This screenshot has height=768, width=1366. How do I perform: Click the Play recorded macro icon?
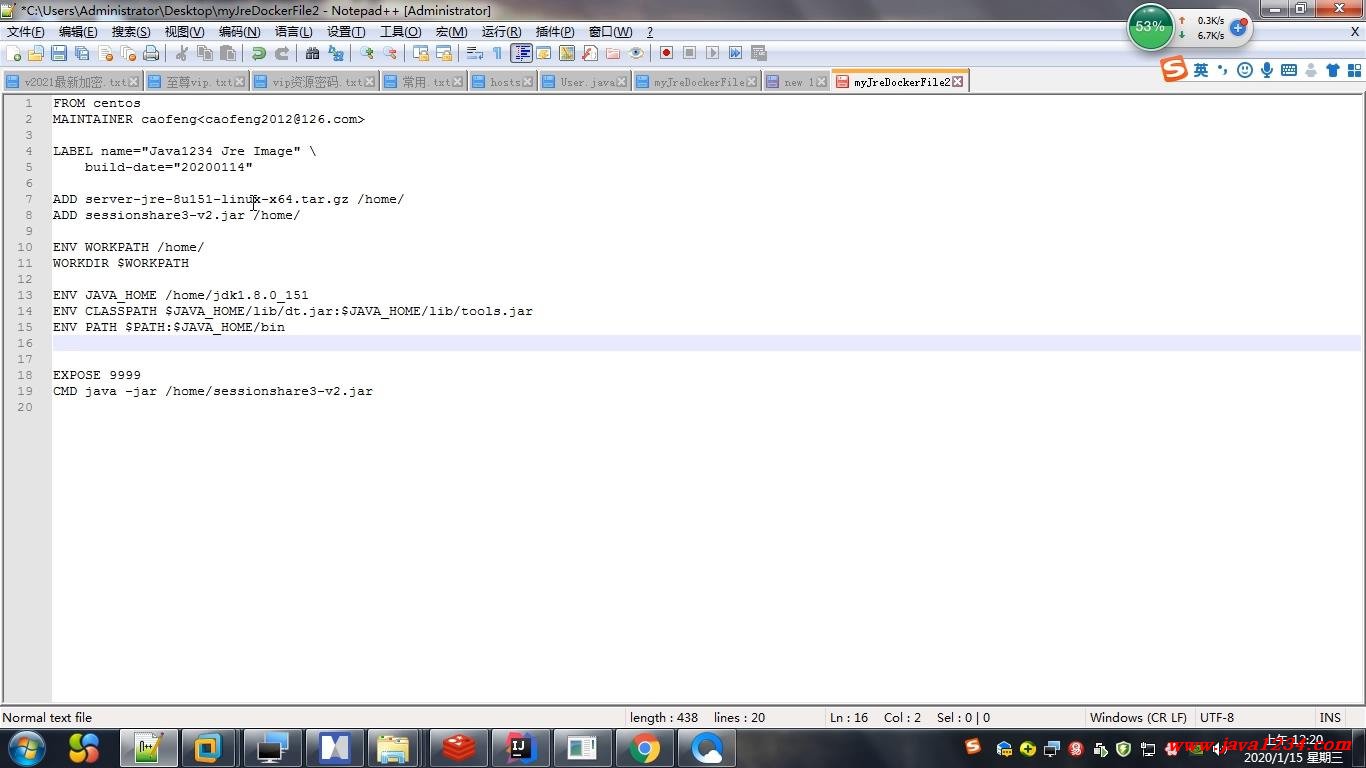pyautogui.click(x=712, y=53)
